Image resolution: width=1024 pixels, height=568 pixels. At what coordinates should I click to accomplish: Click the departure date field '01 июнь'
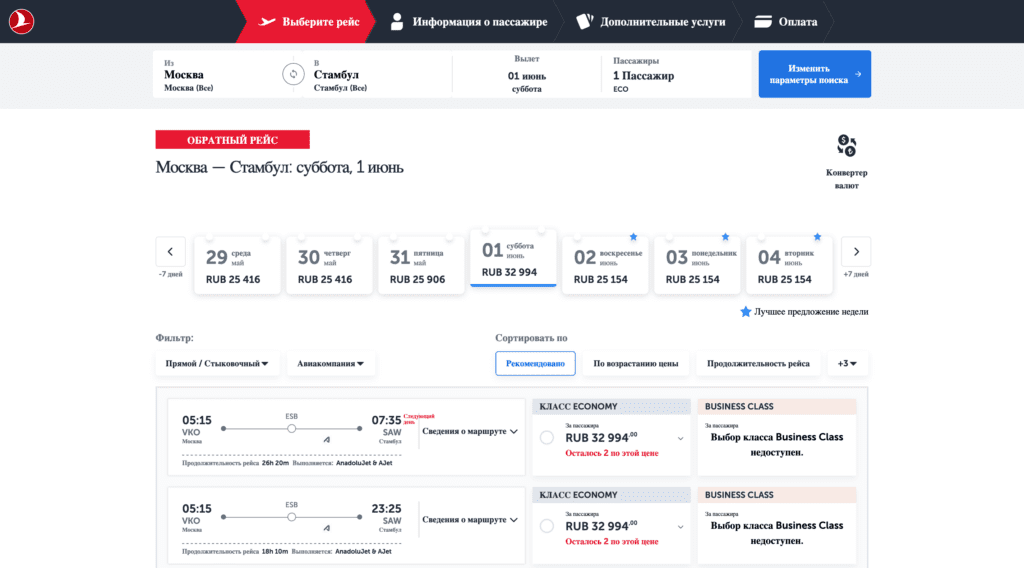[x=526, y=74]
